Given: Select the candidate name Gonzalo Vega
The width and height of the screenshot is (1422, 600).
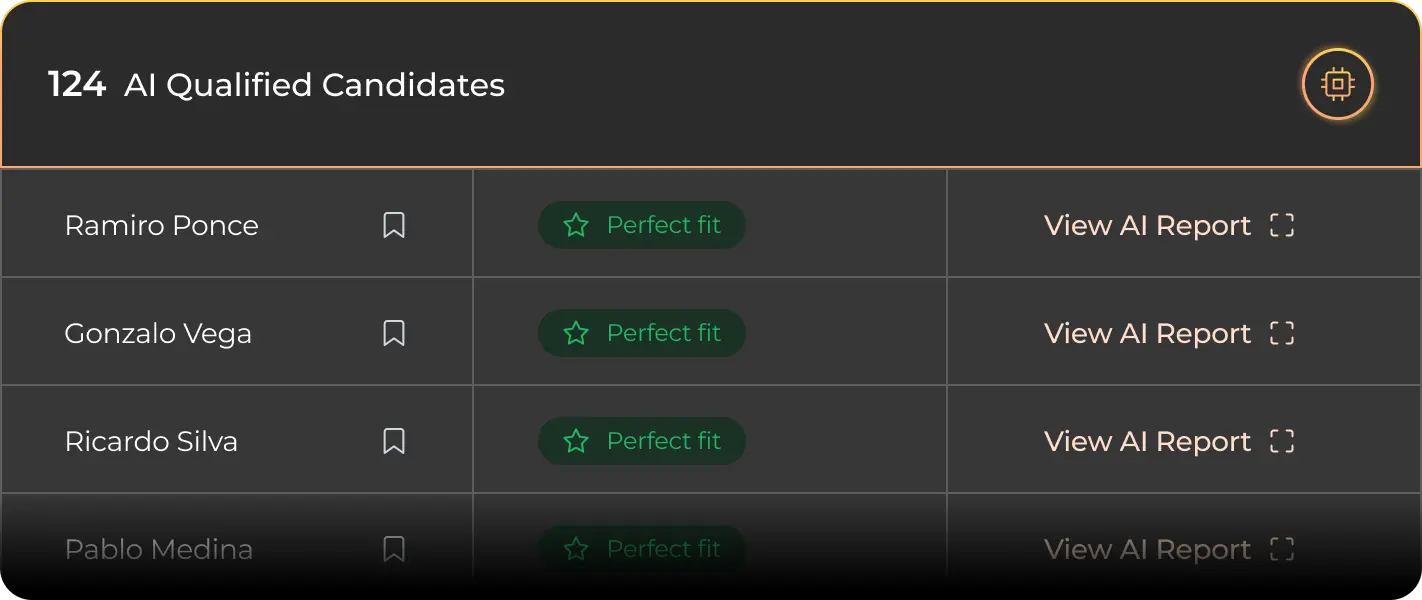Looking at the screenshot, I should 158,334.
